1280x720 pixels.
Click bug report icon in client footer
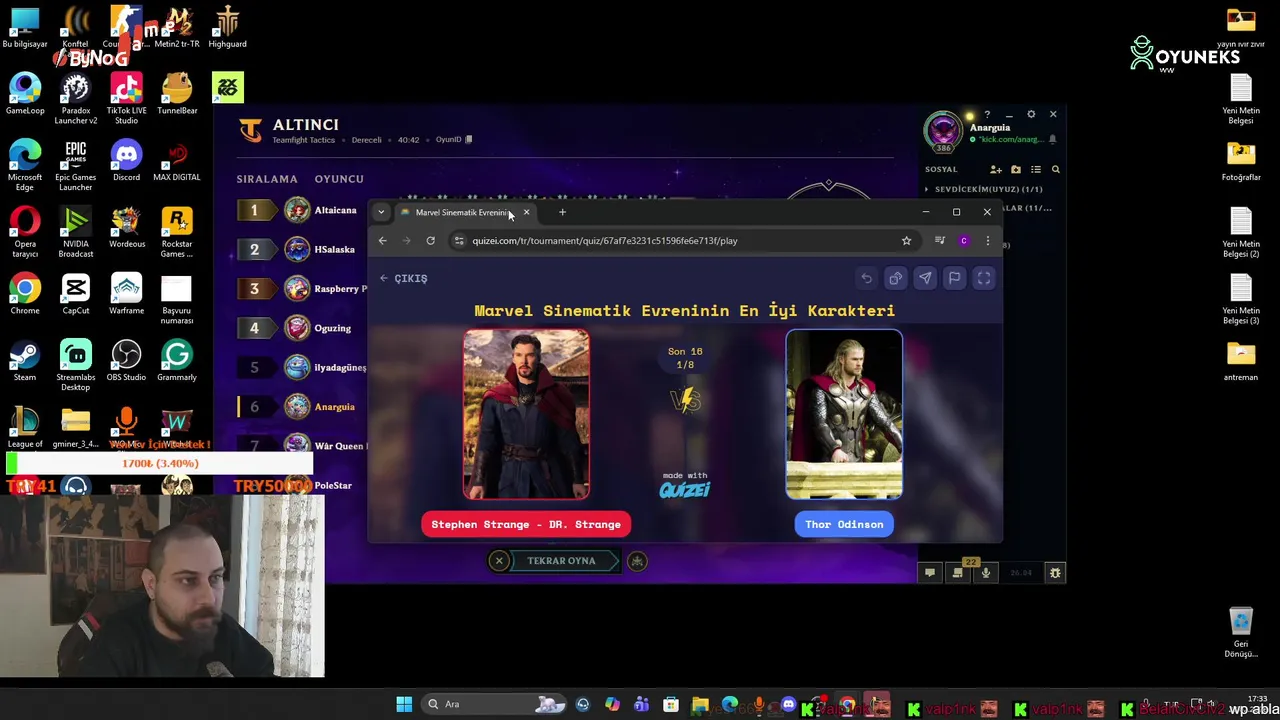pyautogui.click(x=1054, y=573)
